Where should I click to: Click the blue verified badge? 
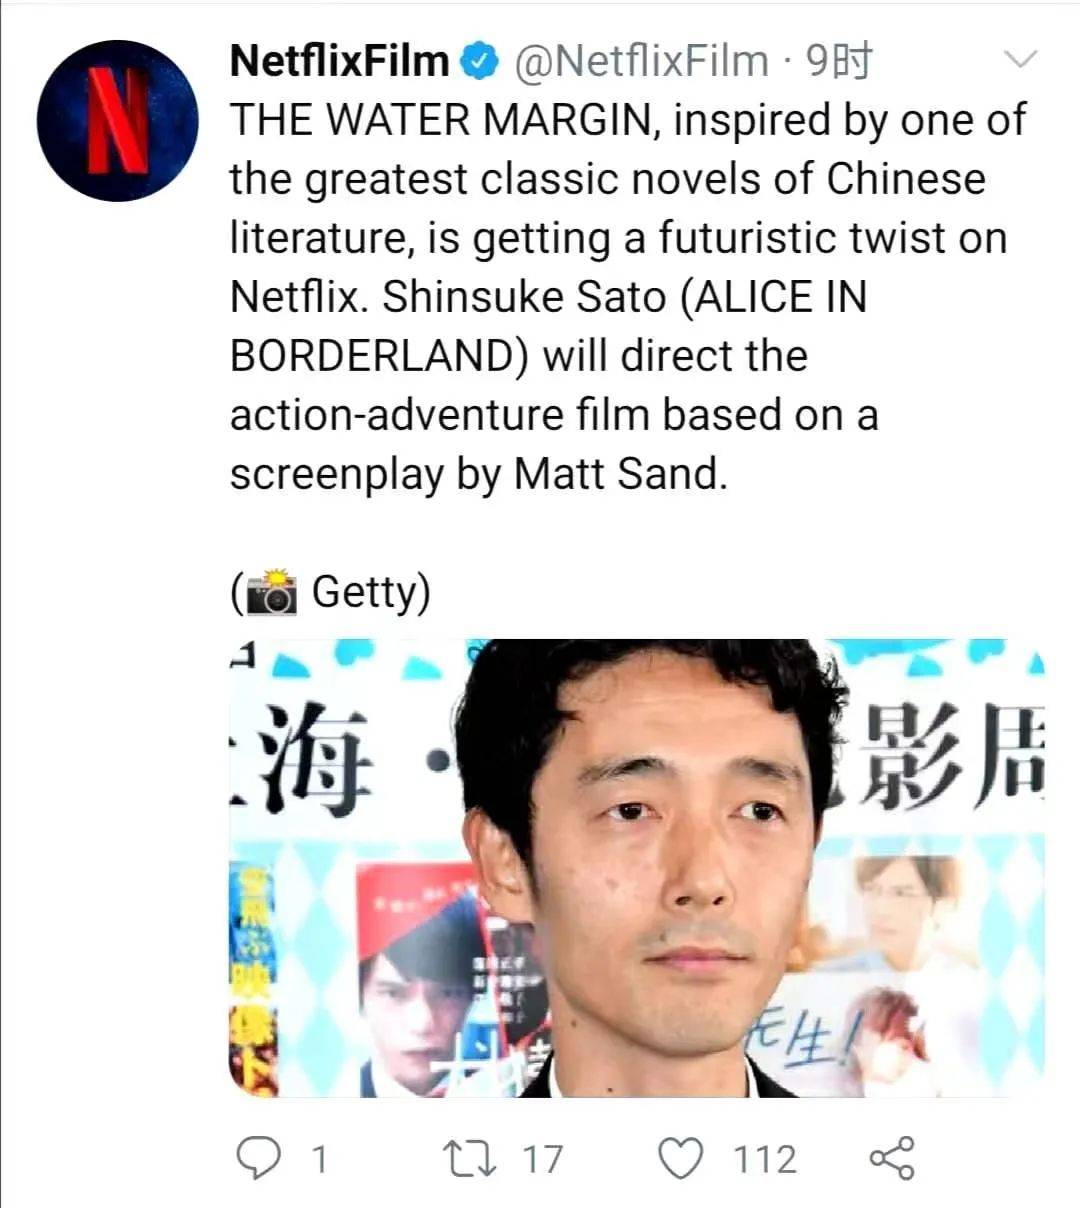(479, 62)
